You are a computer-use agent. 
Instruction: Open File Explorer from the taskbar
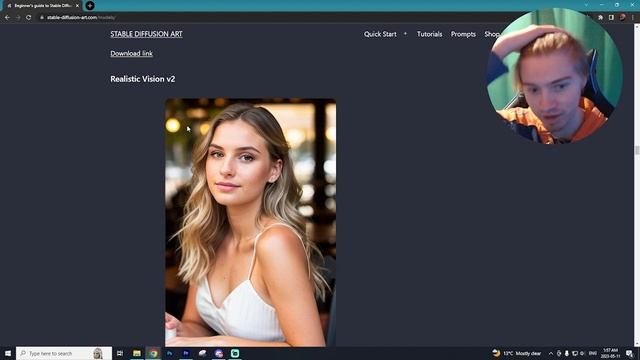pyautogui.click(x=137, y=353)
